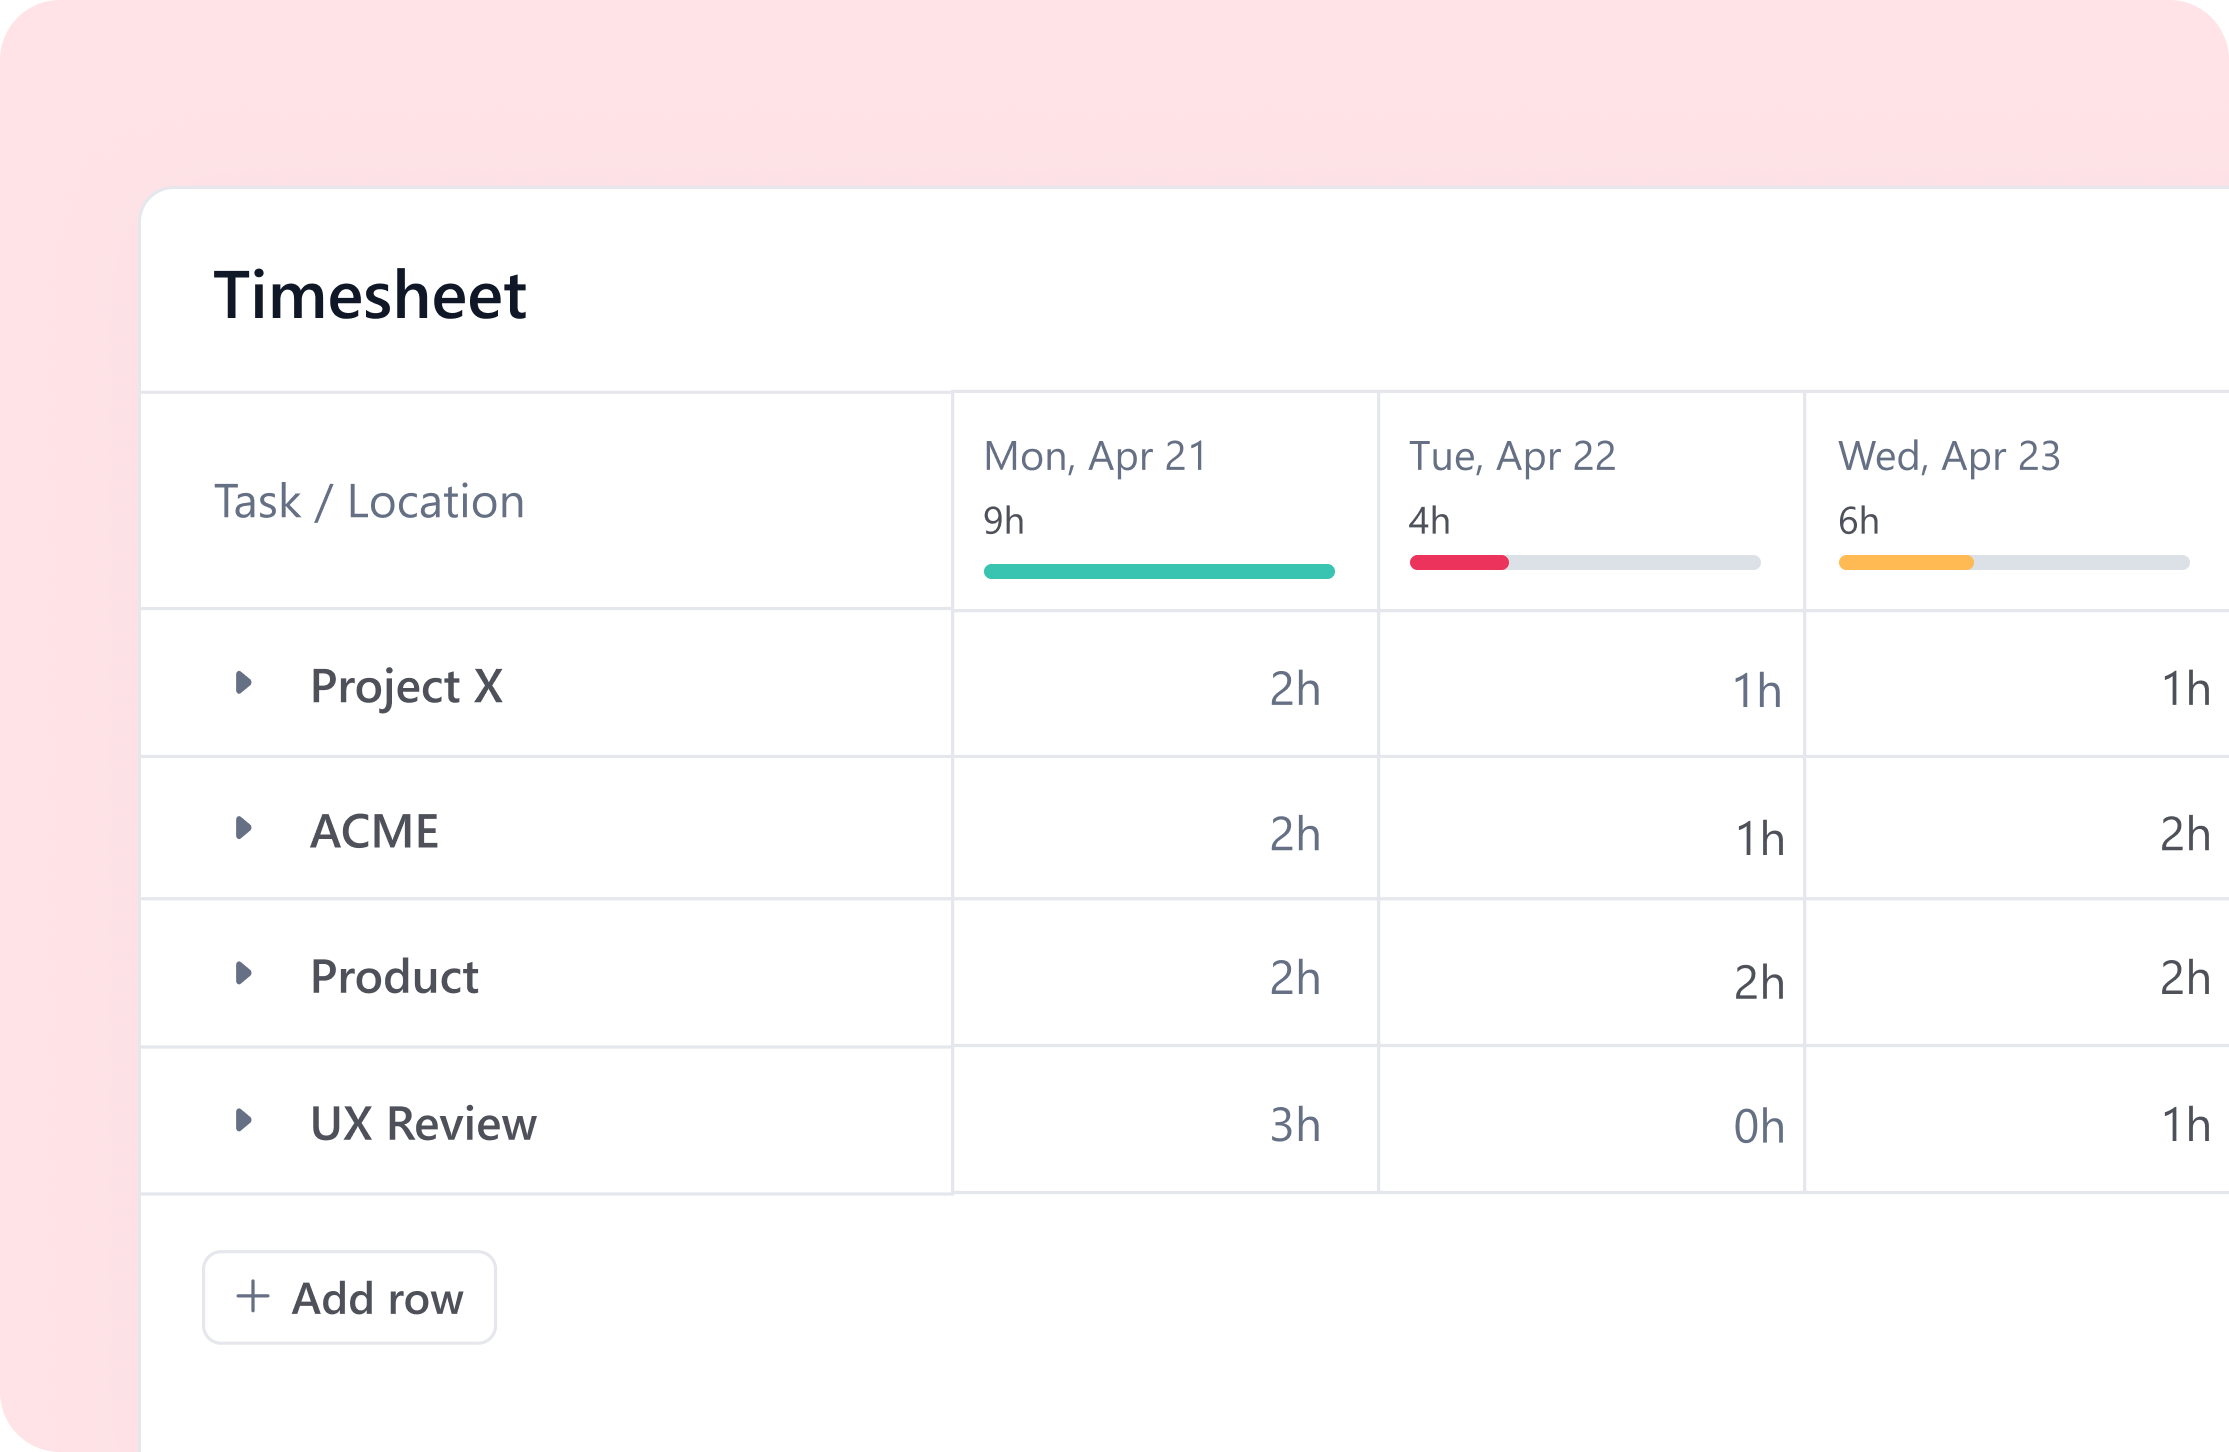The height and width of the screenshot is (1452, 2229).
Task: Edit UX Review 3h Monday cell
Action: 1294,1126
